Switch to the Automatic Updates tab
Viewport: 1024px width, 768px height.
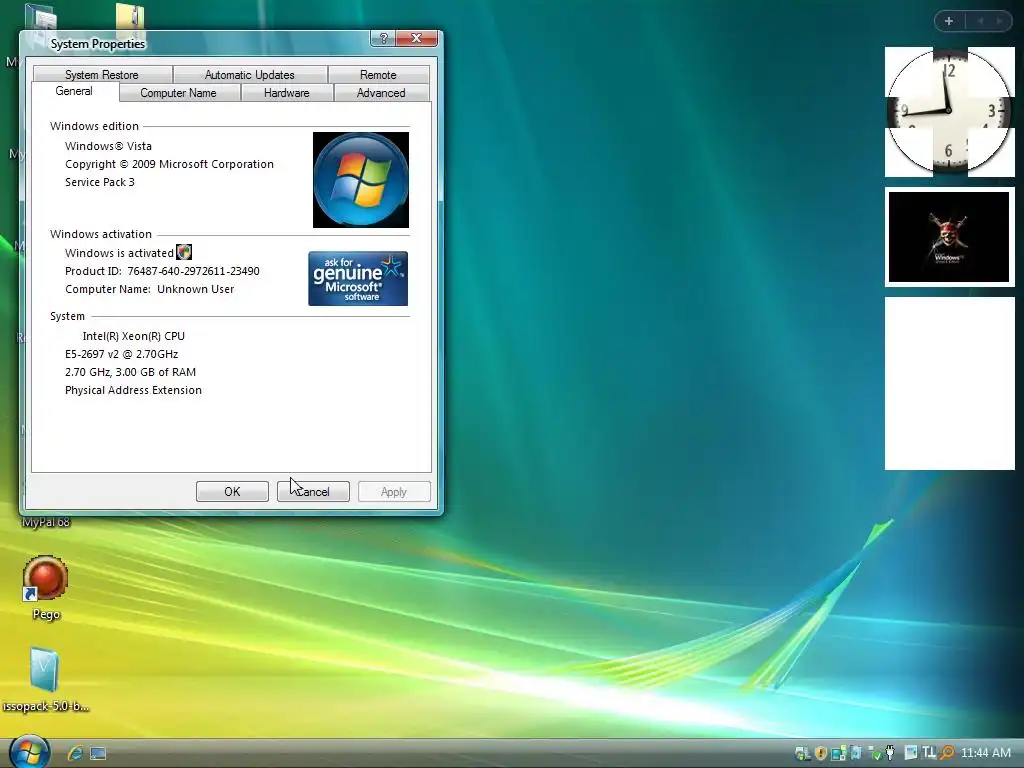249,74
